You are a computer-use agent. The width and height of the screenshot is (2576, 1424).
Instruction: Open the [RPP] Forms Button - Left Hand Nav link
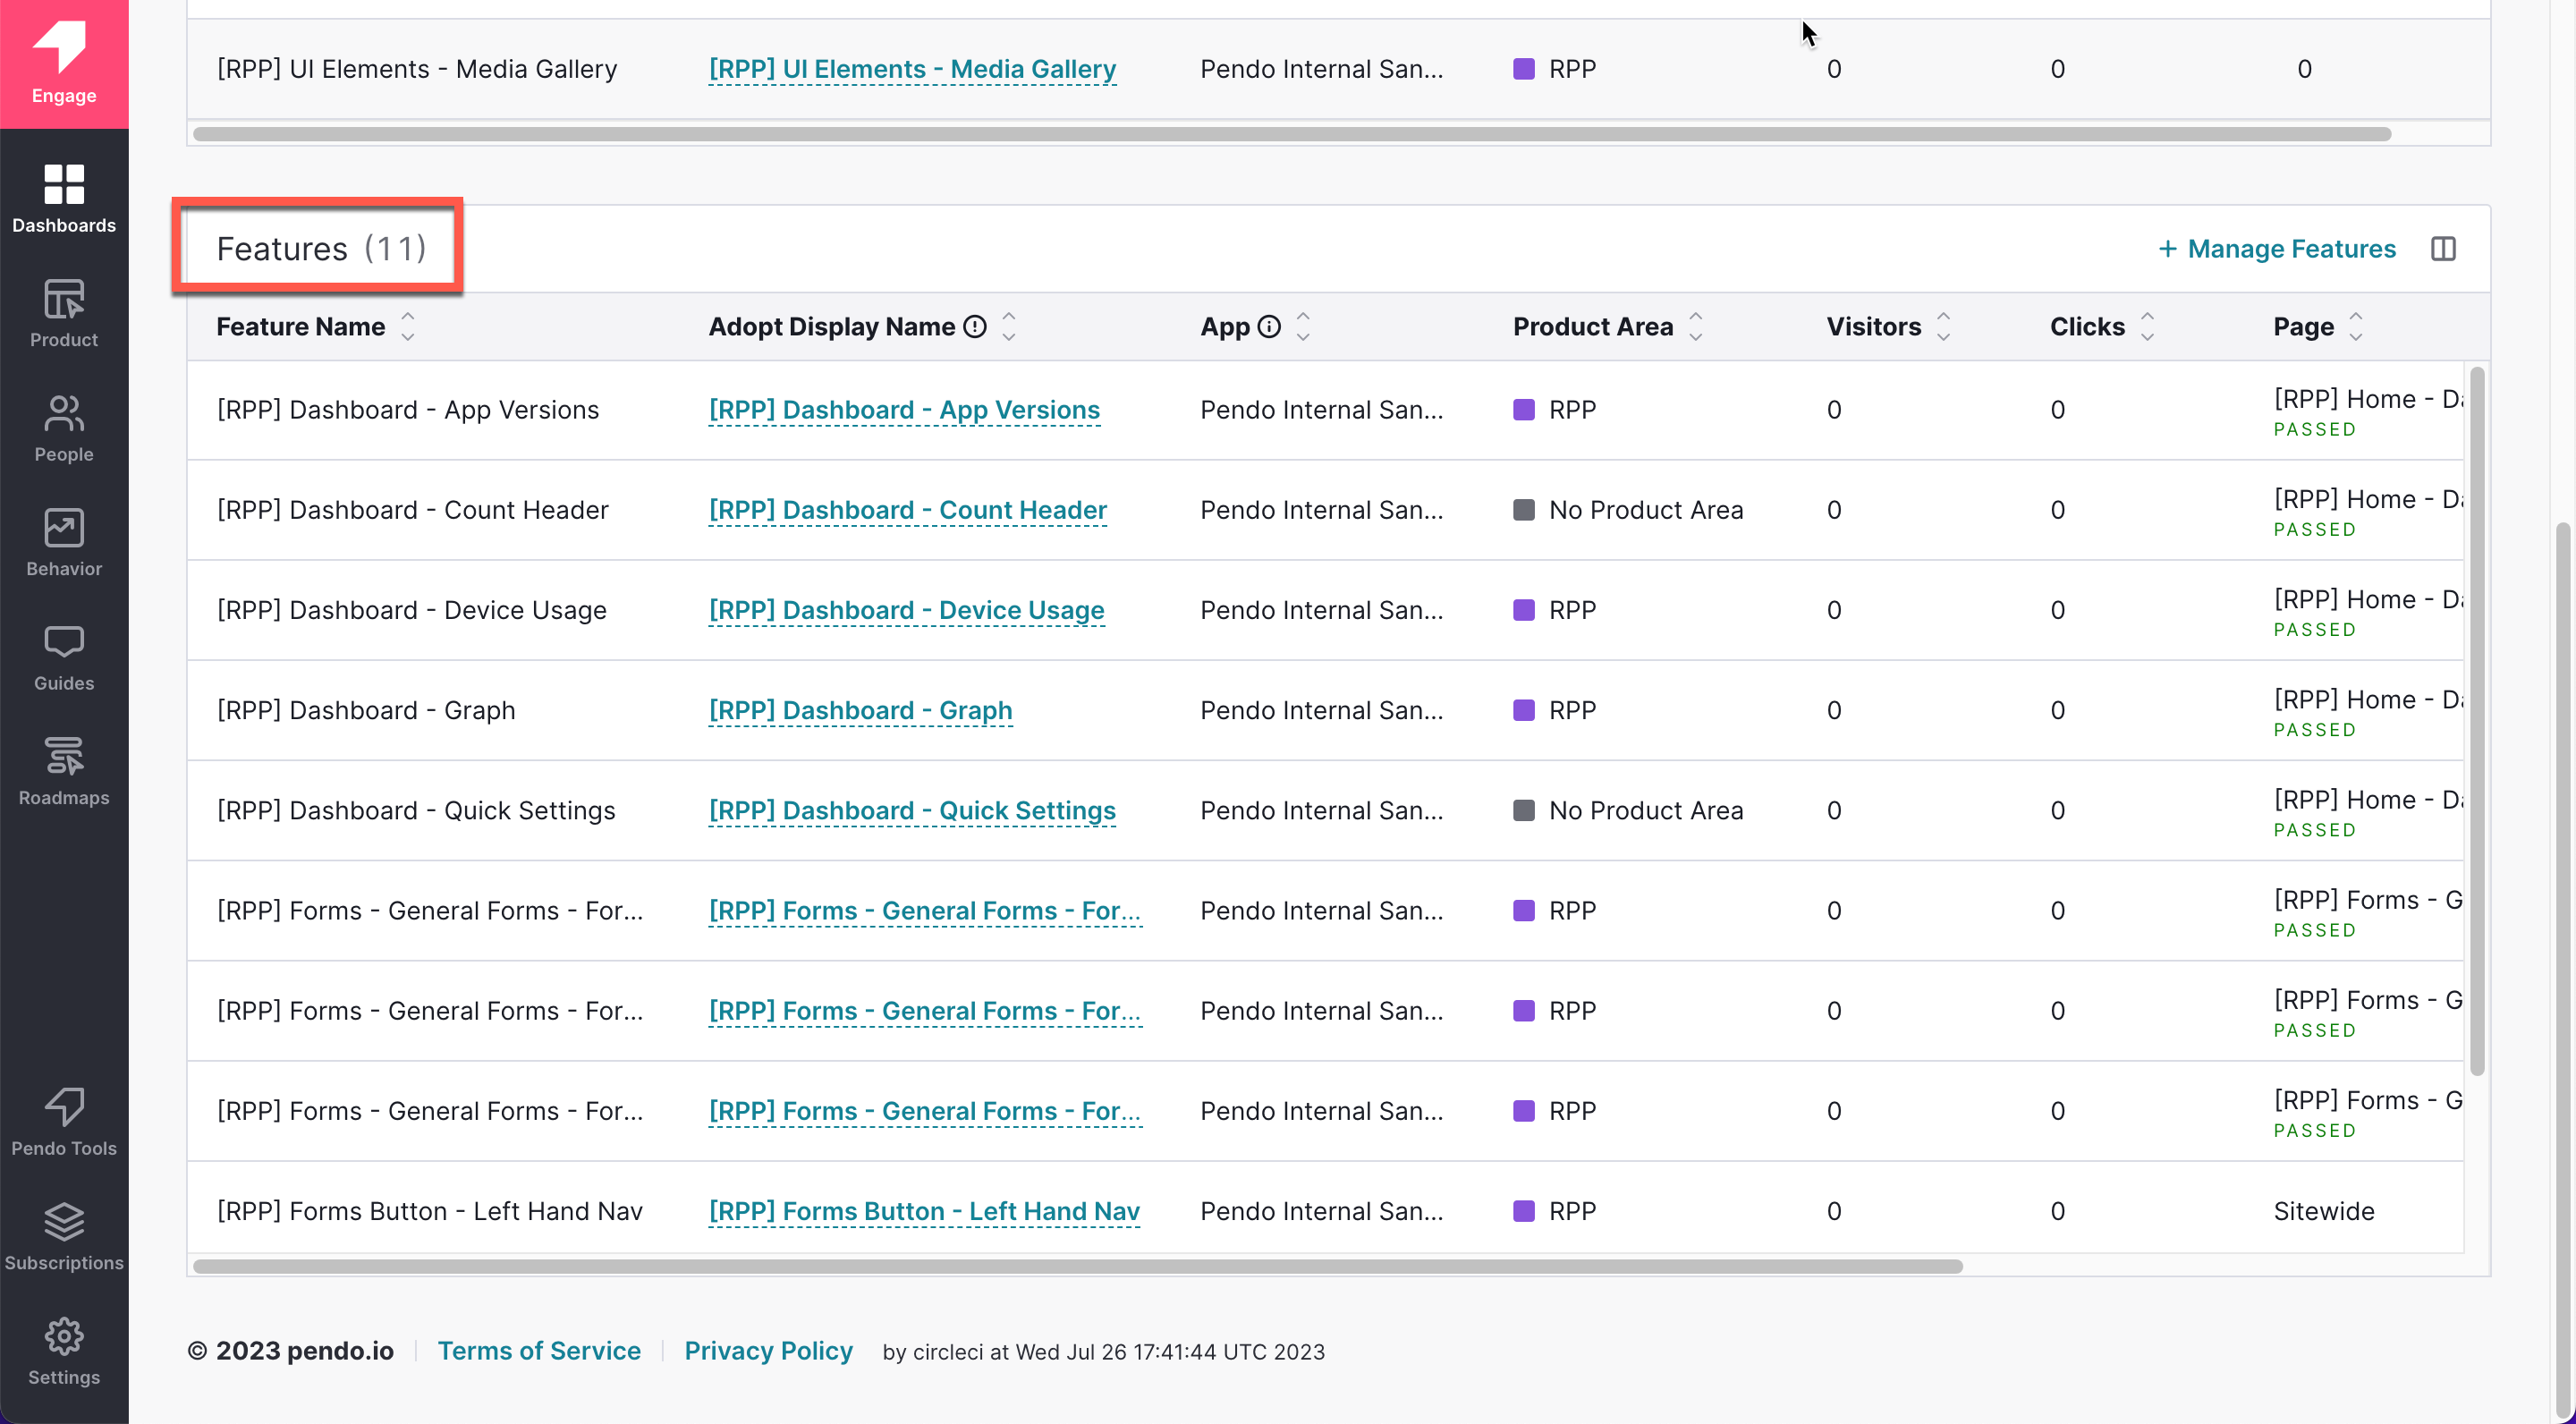[x=924, y=1211]
